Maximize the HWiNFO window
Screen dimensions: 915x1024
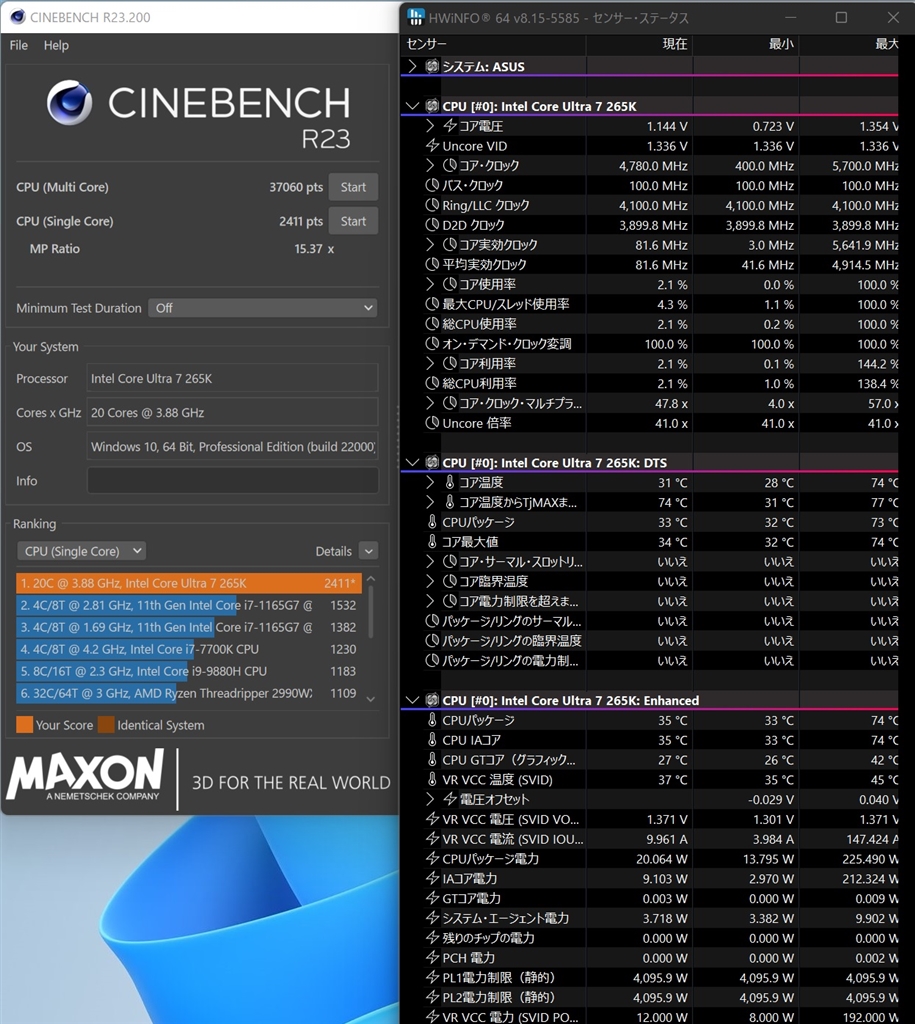[841, 18]
